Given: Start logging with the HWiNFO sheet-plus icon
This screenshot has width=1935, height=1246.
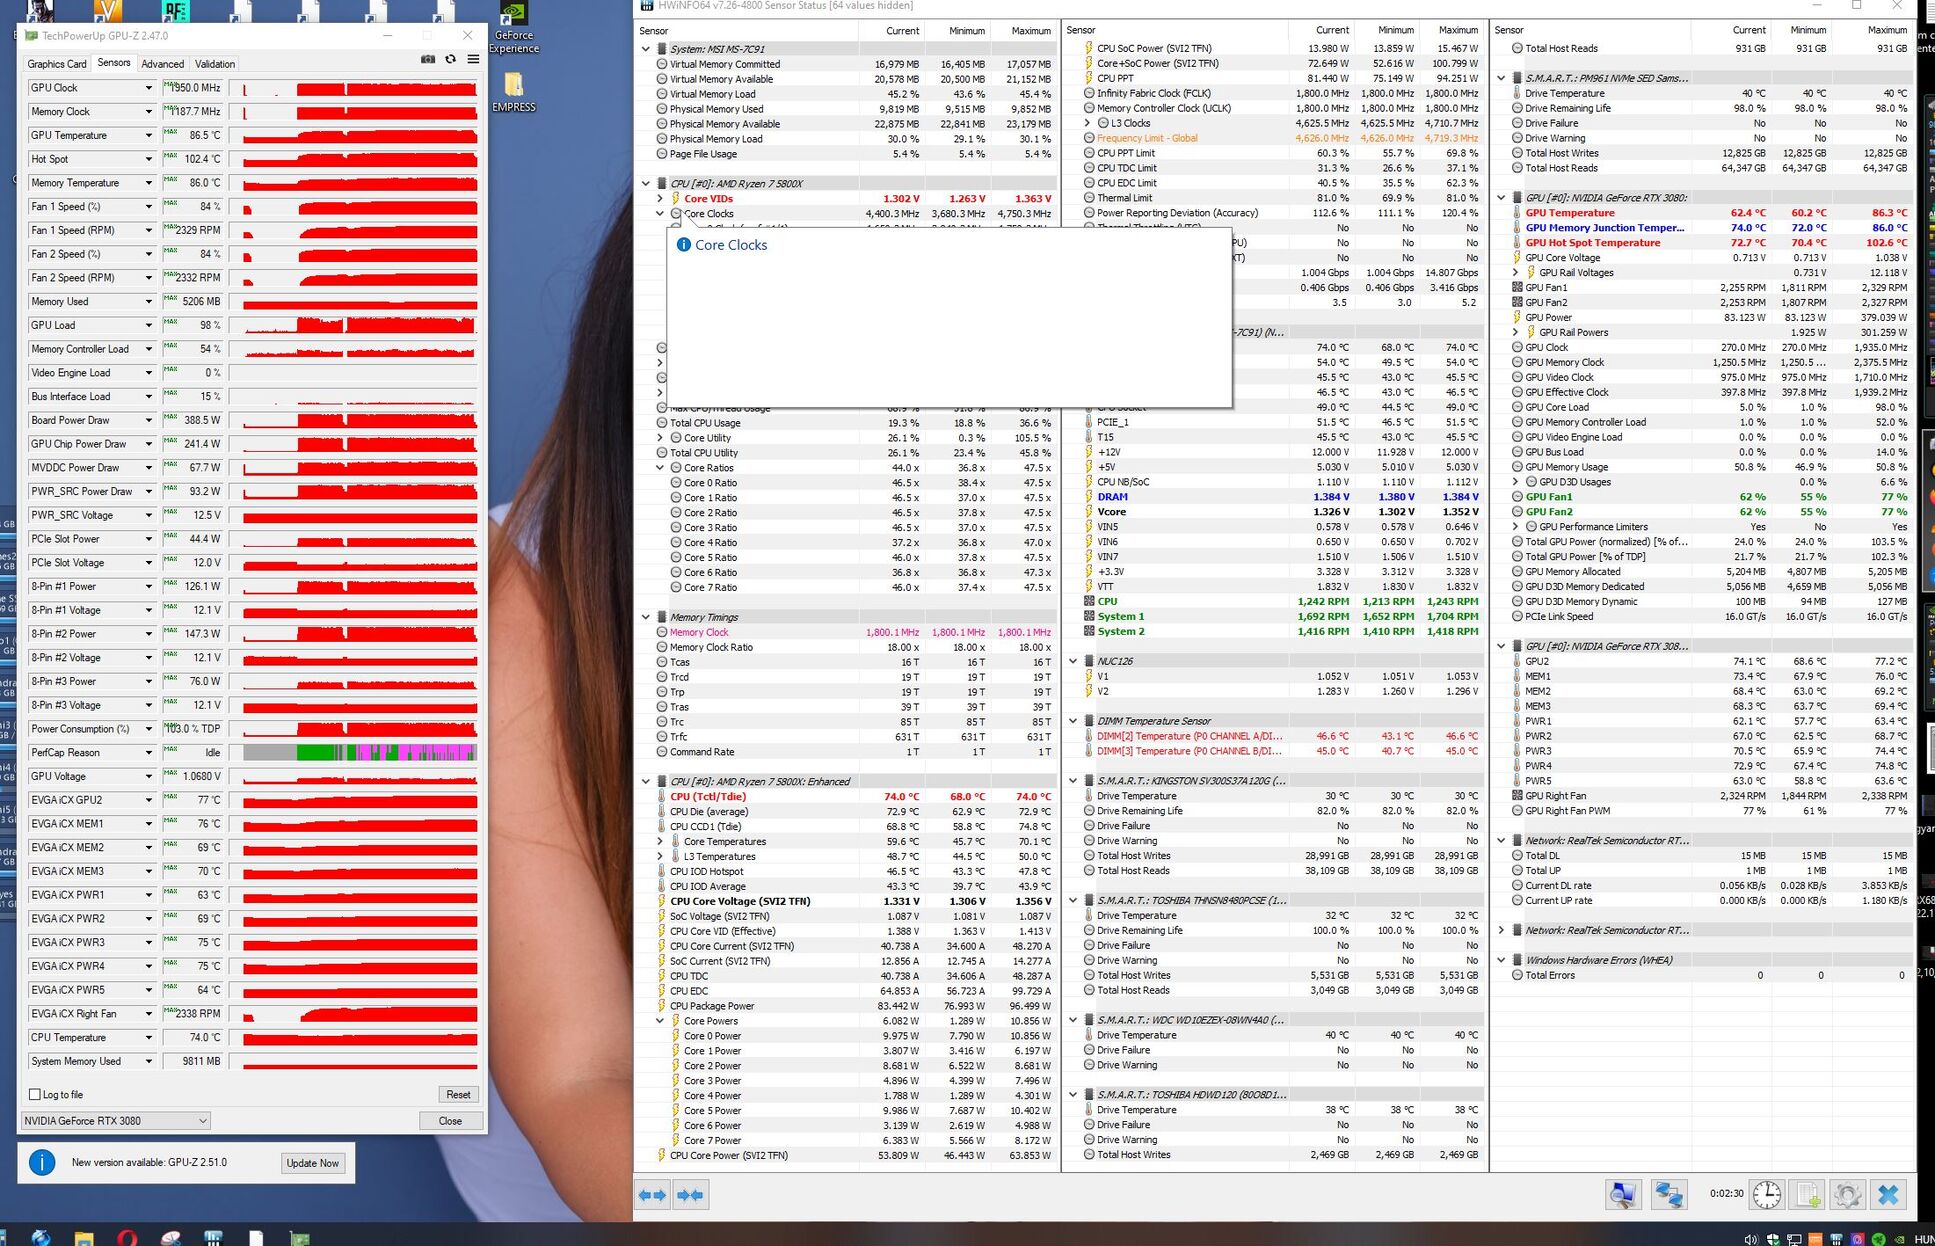Looking at the screenshot, I should 1808,1194.
